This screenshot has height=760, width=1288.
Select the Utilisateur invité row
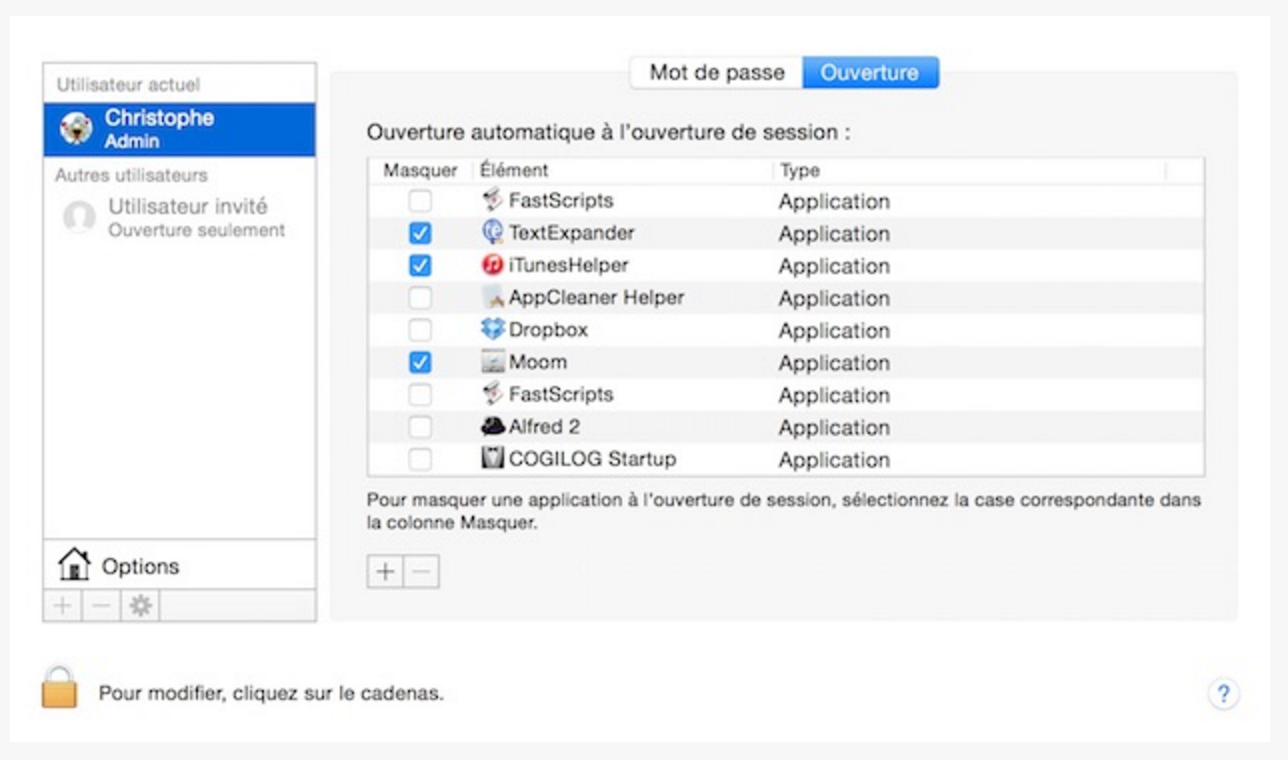pos(179,217)
